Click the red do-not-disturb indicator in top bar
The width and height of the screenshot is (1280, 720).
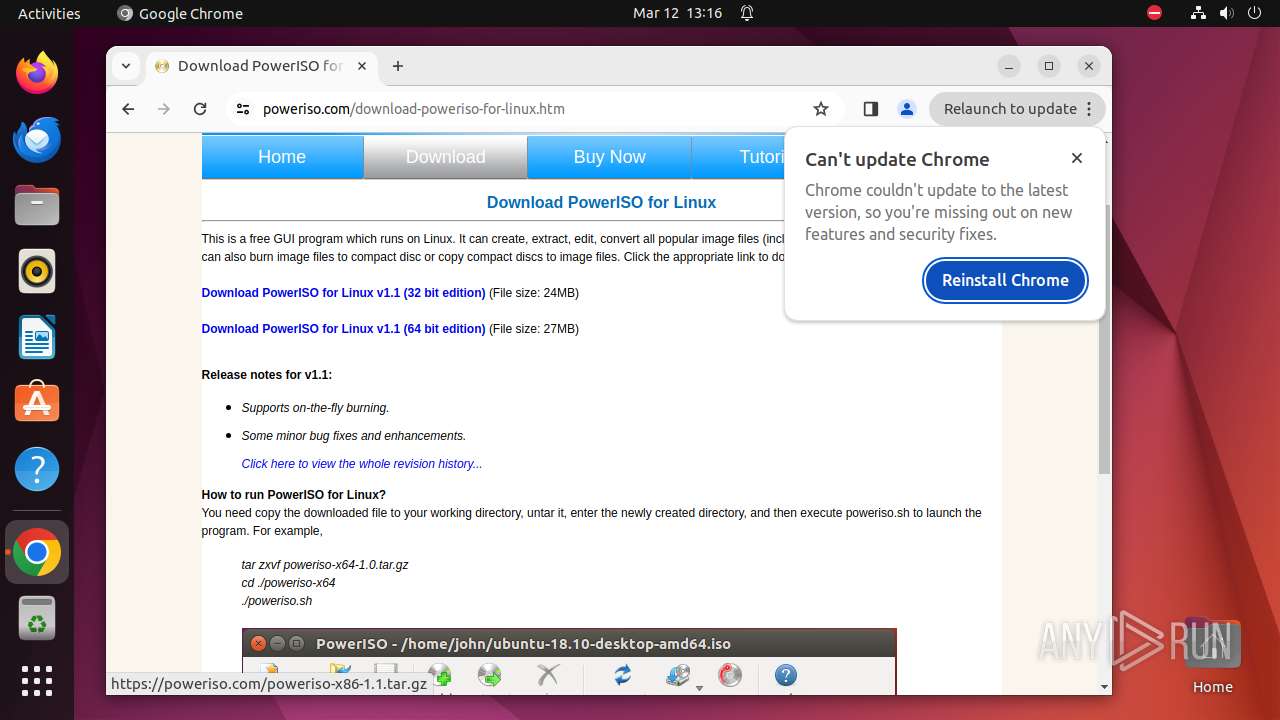click(1155, 13)
